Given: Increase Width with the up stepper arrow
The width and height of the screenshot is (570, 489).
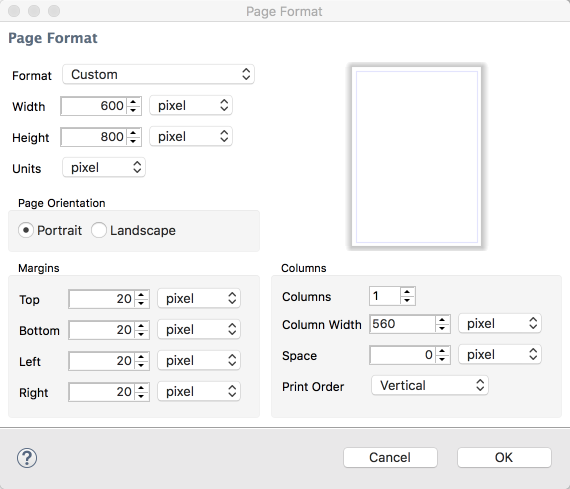Looking at the screenshot, I should coord(133,102).
